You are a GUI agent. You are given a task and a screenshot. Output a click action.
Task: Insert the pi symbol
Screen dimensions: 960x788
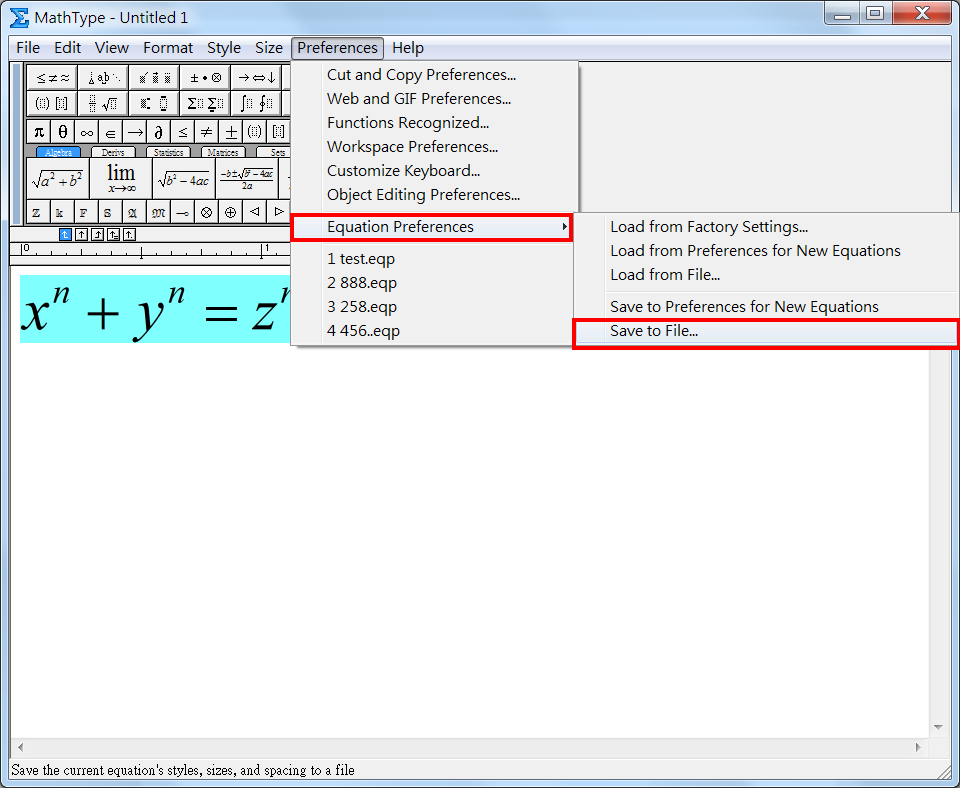pyautogui.click(x=39, y=132)
